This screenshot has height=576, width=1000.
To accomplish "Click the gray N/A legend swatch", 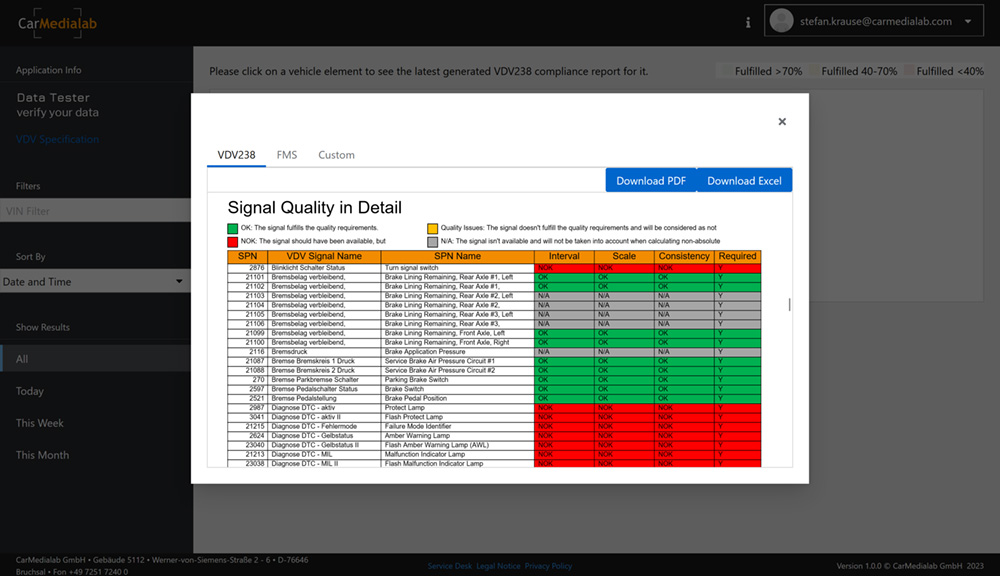I will 432,242.
